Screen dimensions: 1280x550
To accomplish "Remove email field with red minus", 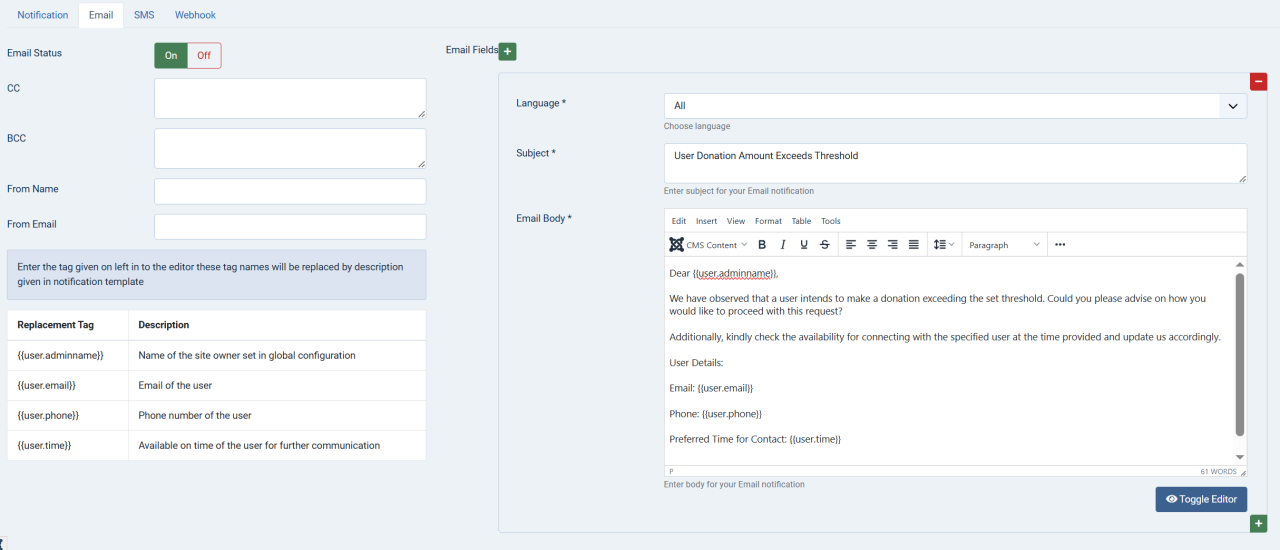I will click(x=1258, y=81).
